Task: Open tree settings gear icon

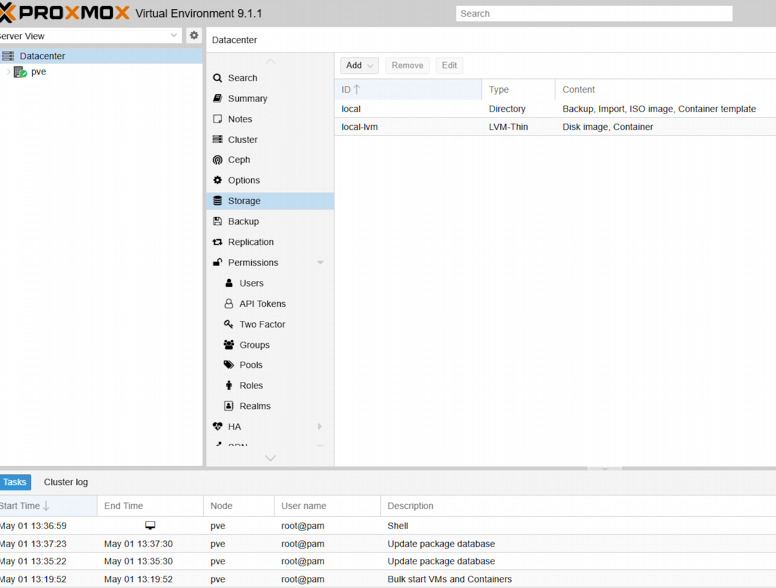Action: 194,35
